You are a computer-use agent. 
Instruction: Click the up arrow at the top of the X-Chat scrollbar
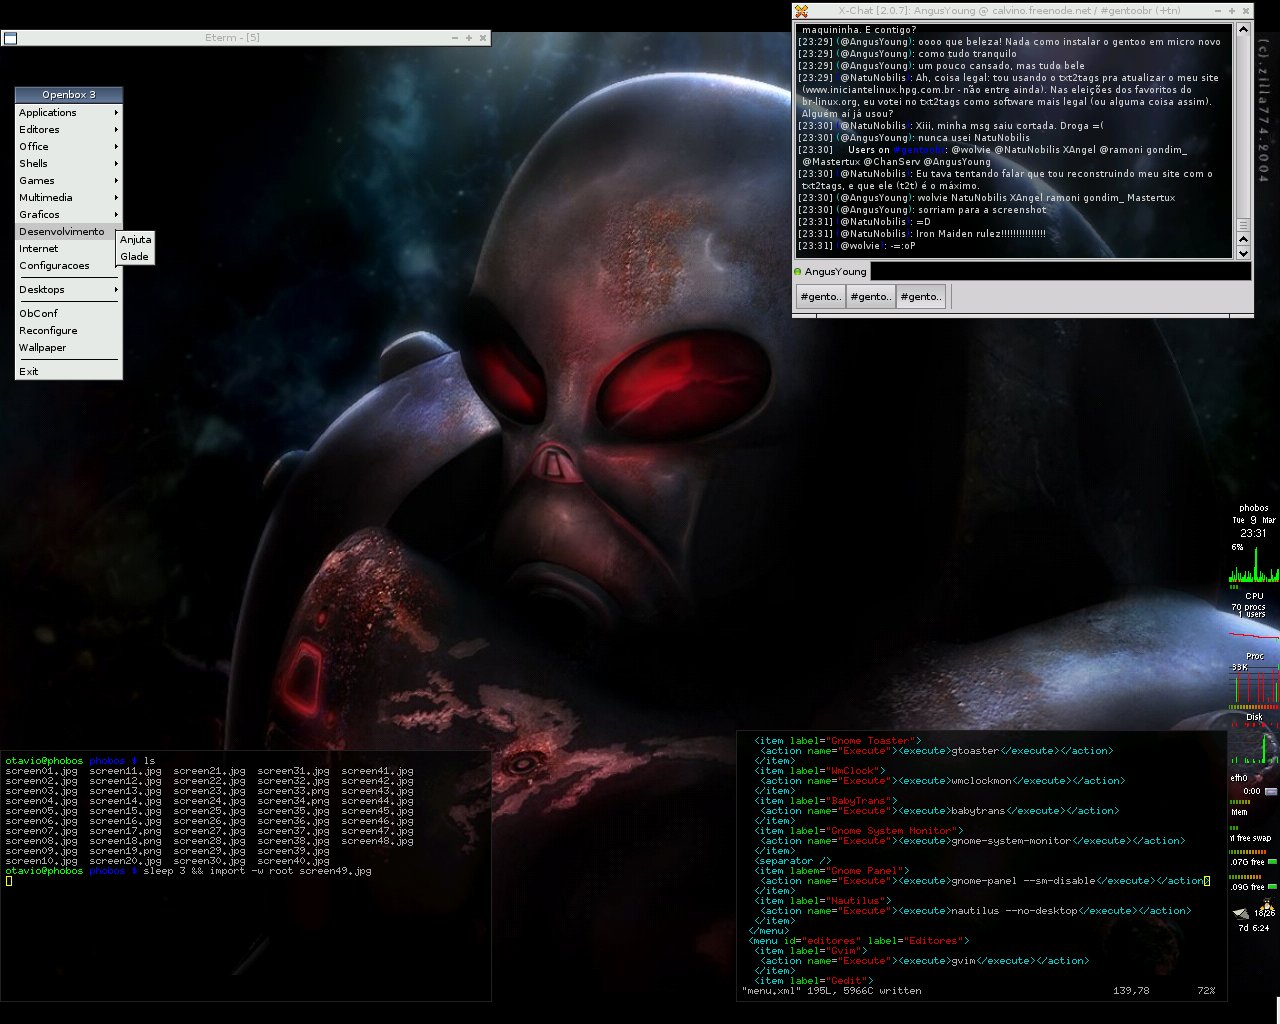[x=1244, y=29]
